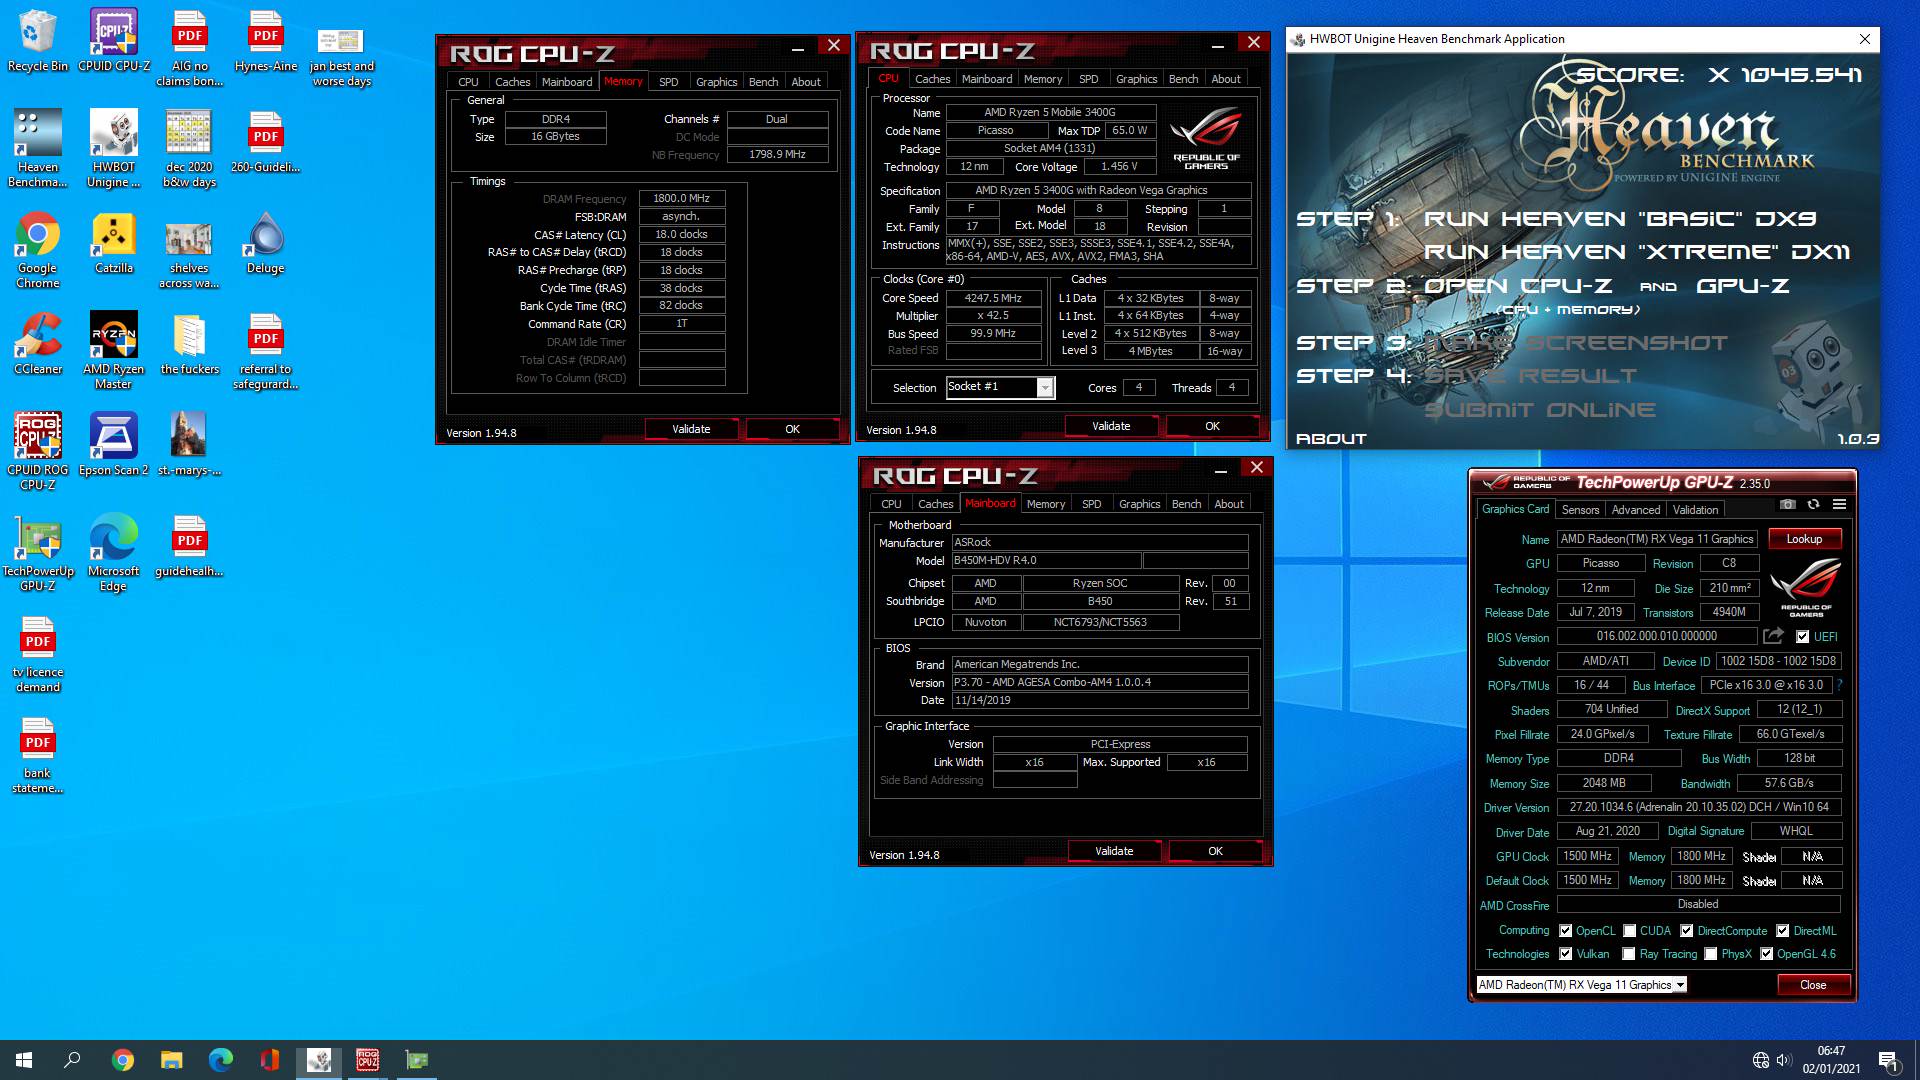Image resolution: width=1920 pixels, height=1080 pixels.
Task: Click the Core Speed value 4247.5 MHz
Action: click(993, 298)
